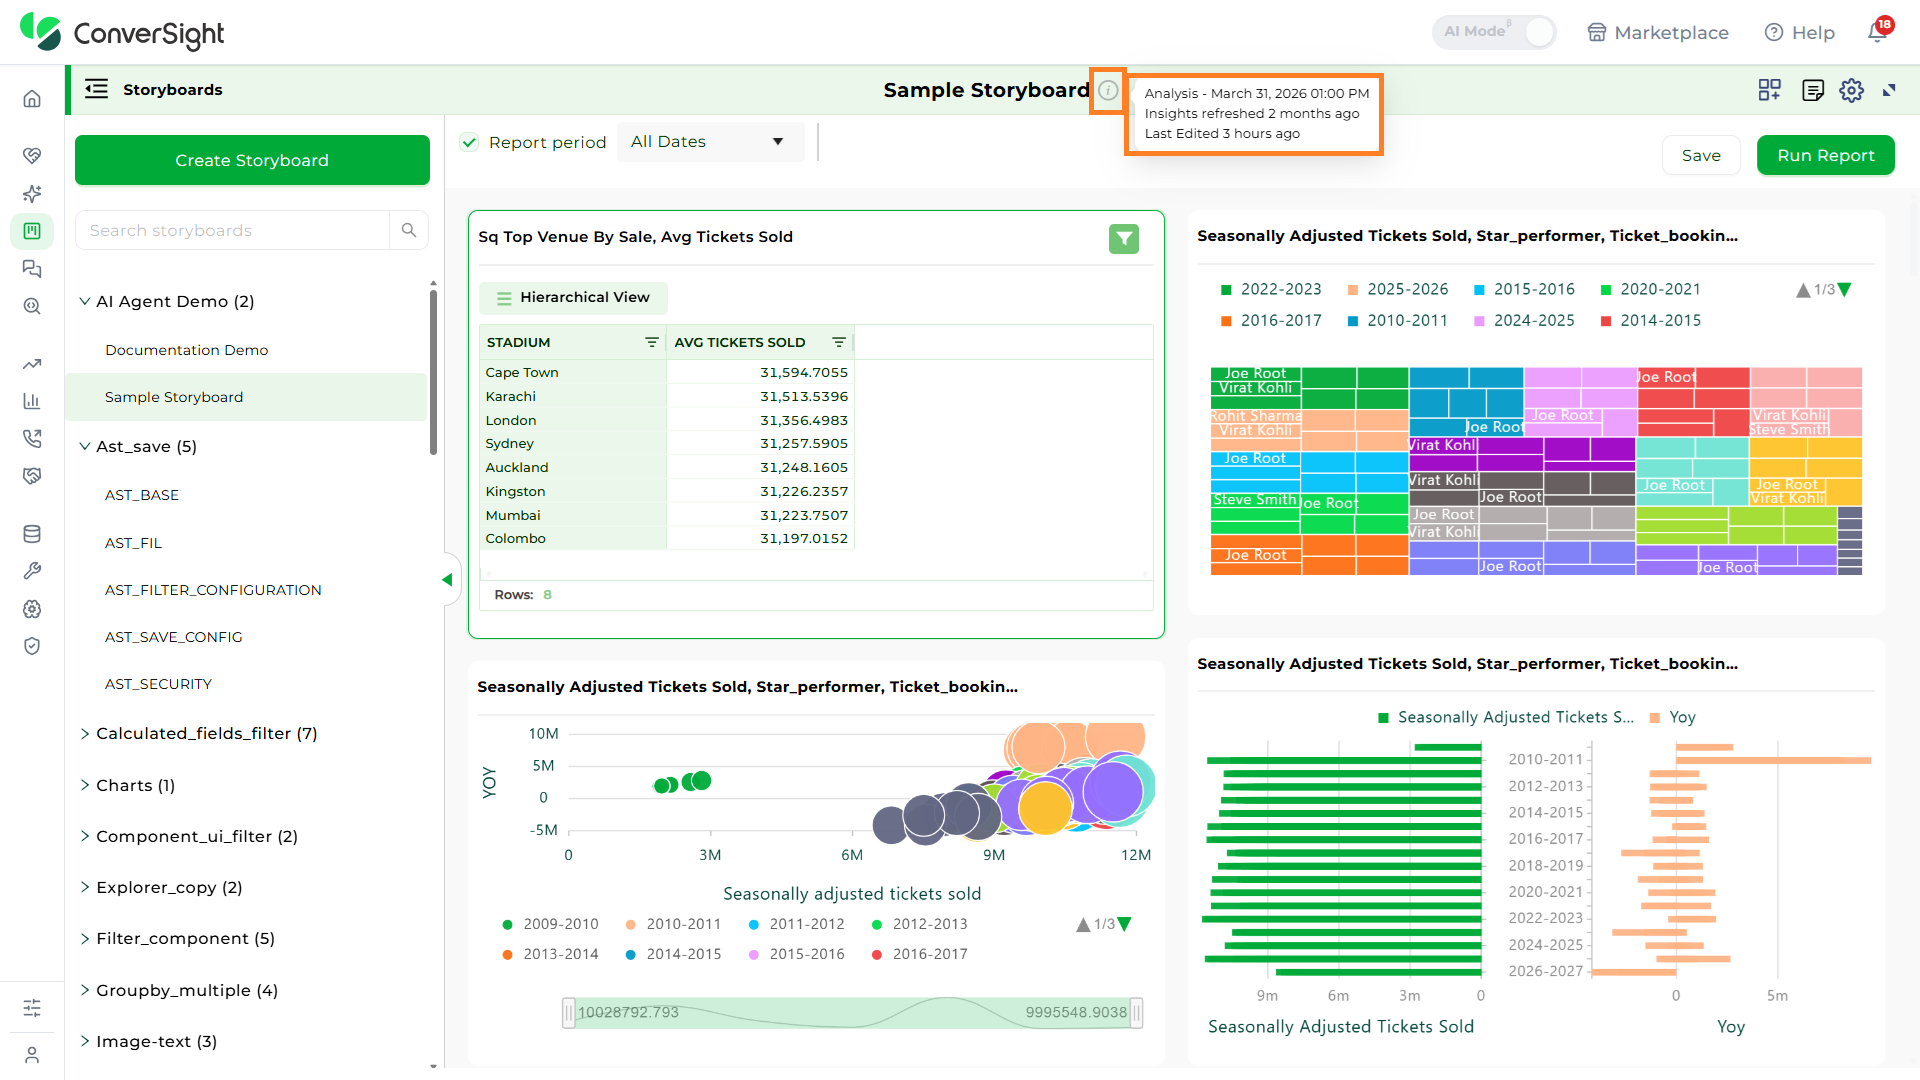Collapse storyboards panel with hamburger icon

coord(96,89)
